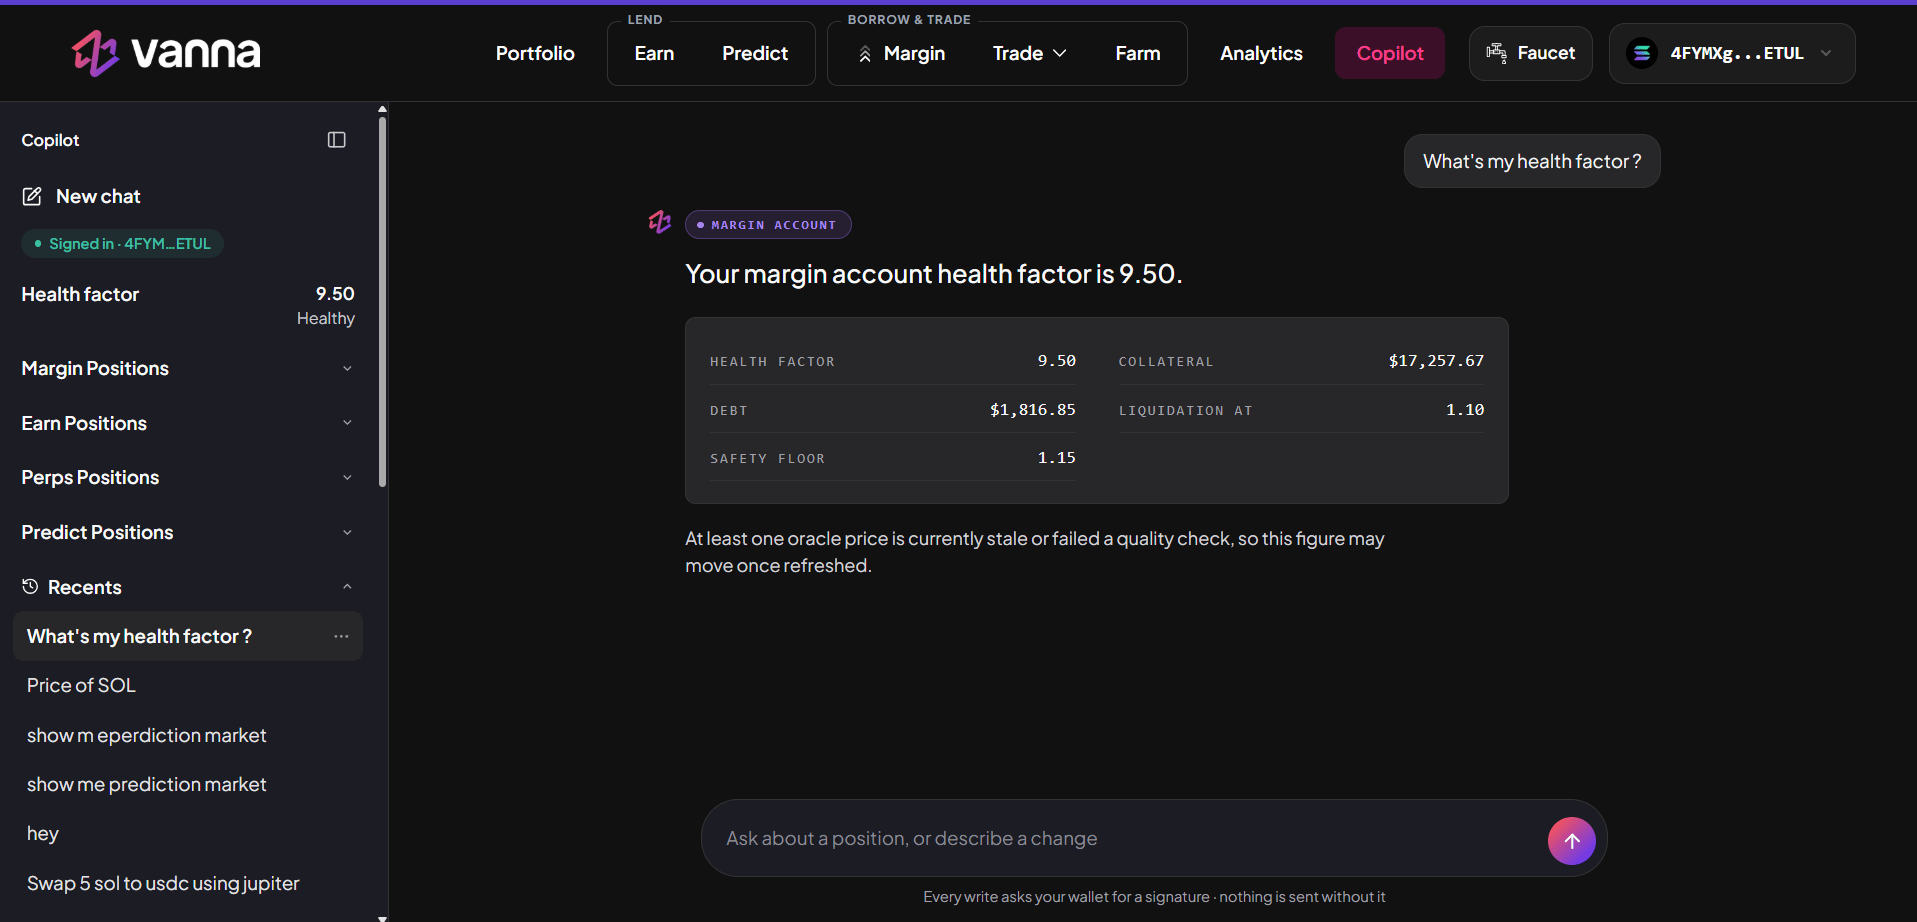Image resolution: width=1917 pixels, height=922 pixels.
Task: Open the Earn page
Action: coord(654,53)
